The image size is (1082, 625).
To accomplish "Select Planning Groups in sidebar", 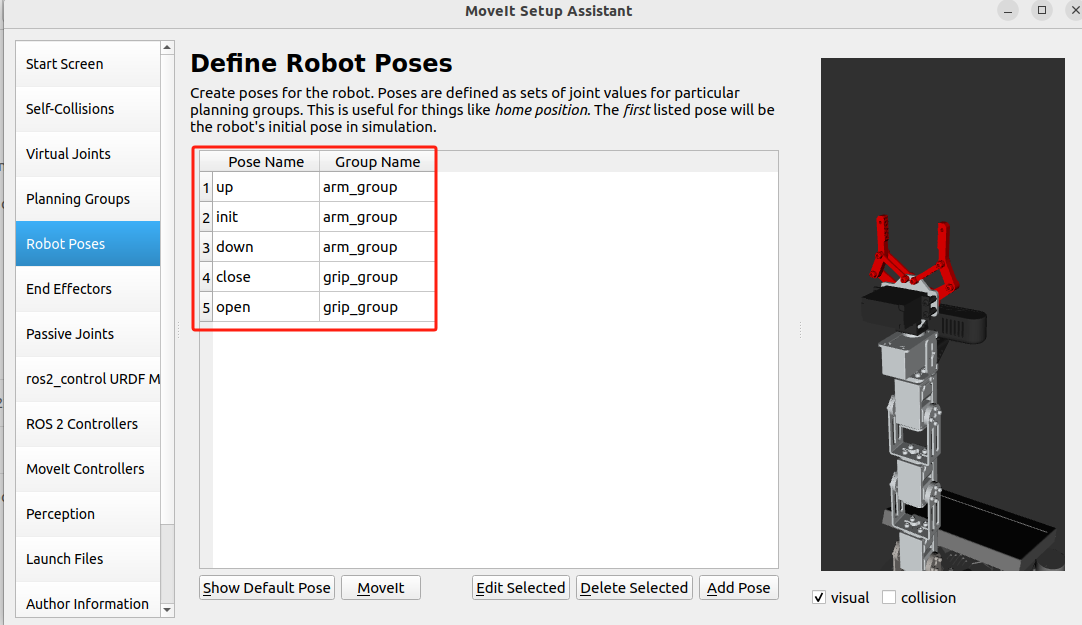I will tap(88, 199).
